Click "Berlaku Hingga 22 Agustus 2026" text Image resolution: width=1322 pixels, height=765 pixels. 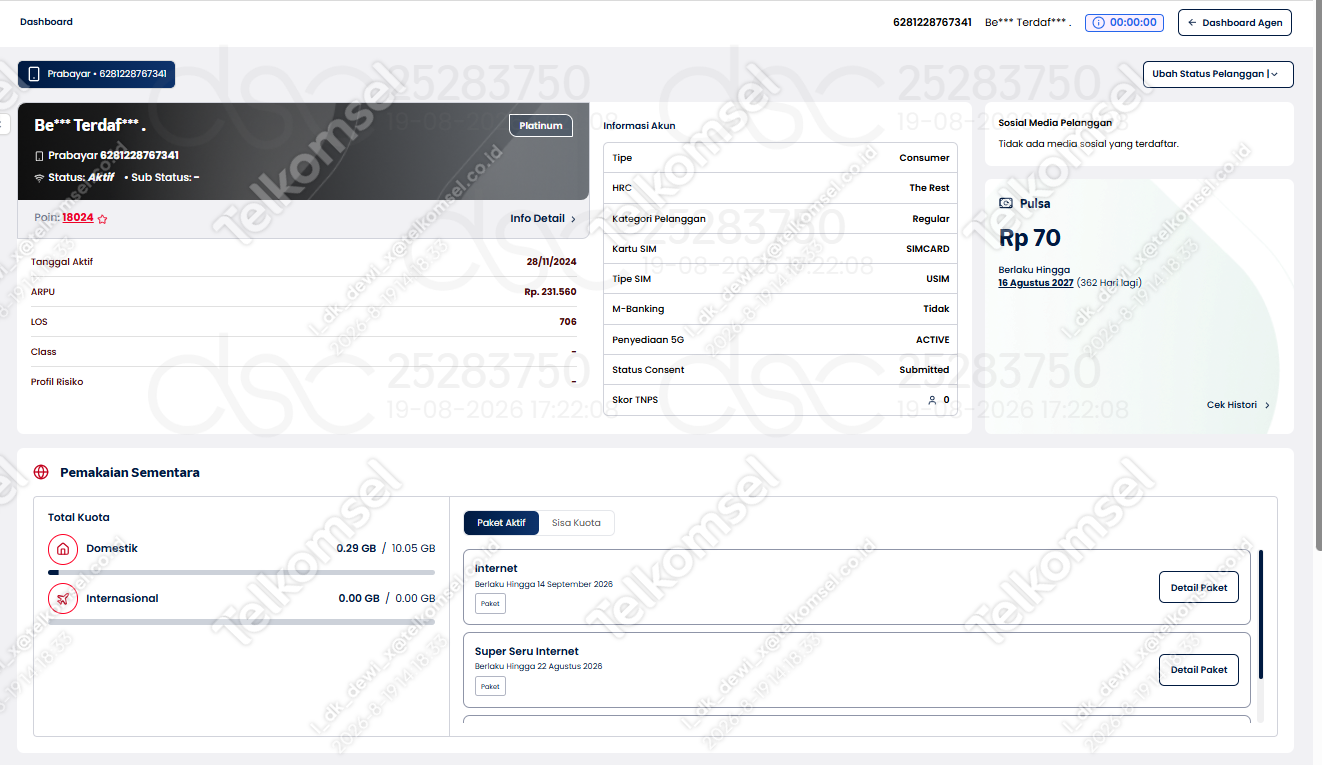point(539,666)
